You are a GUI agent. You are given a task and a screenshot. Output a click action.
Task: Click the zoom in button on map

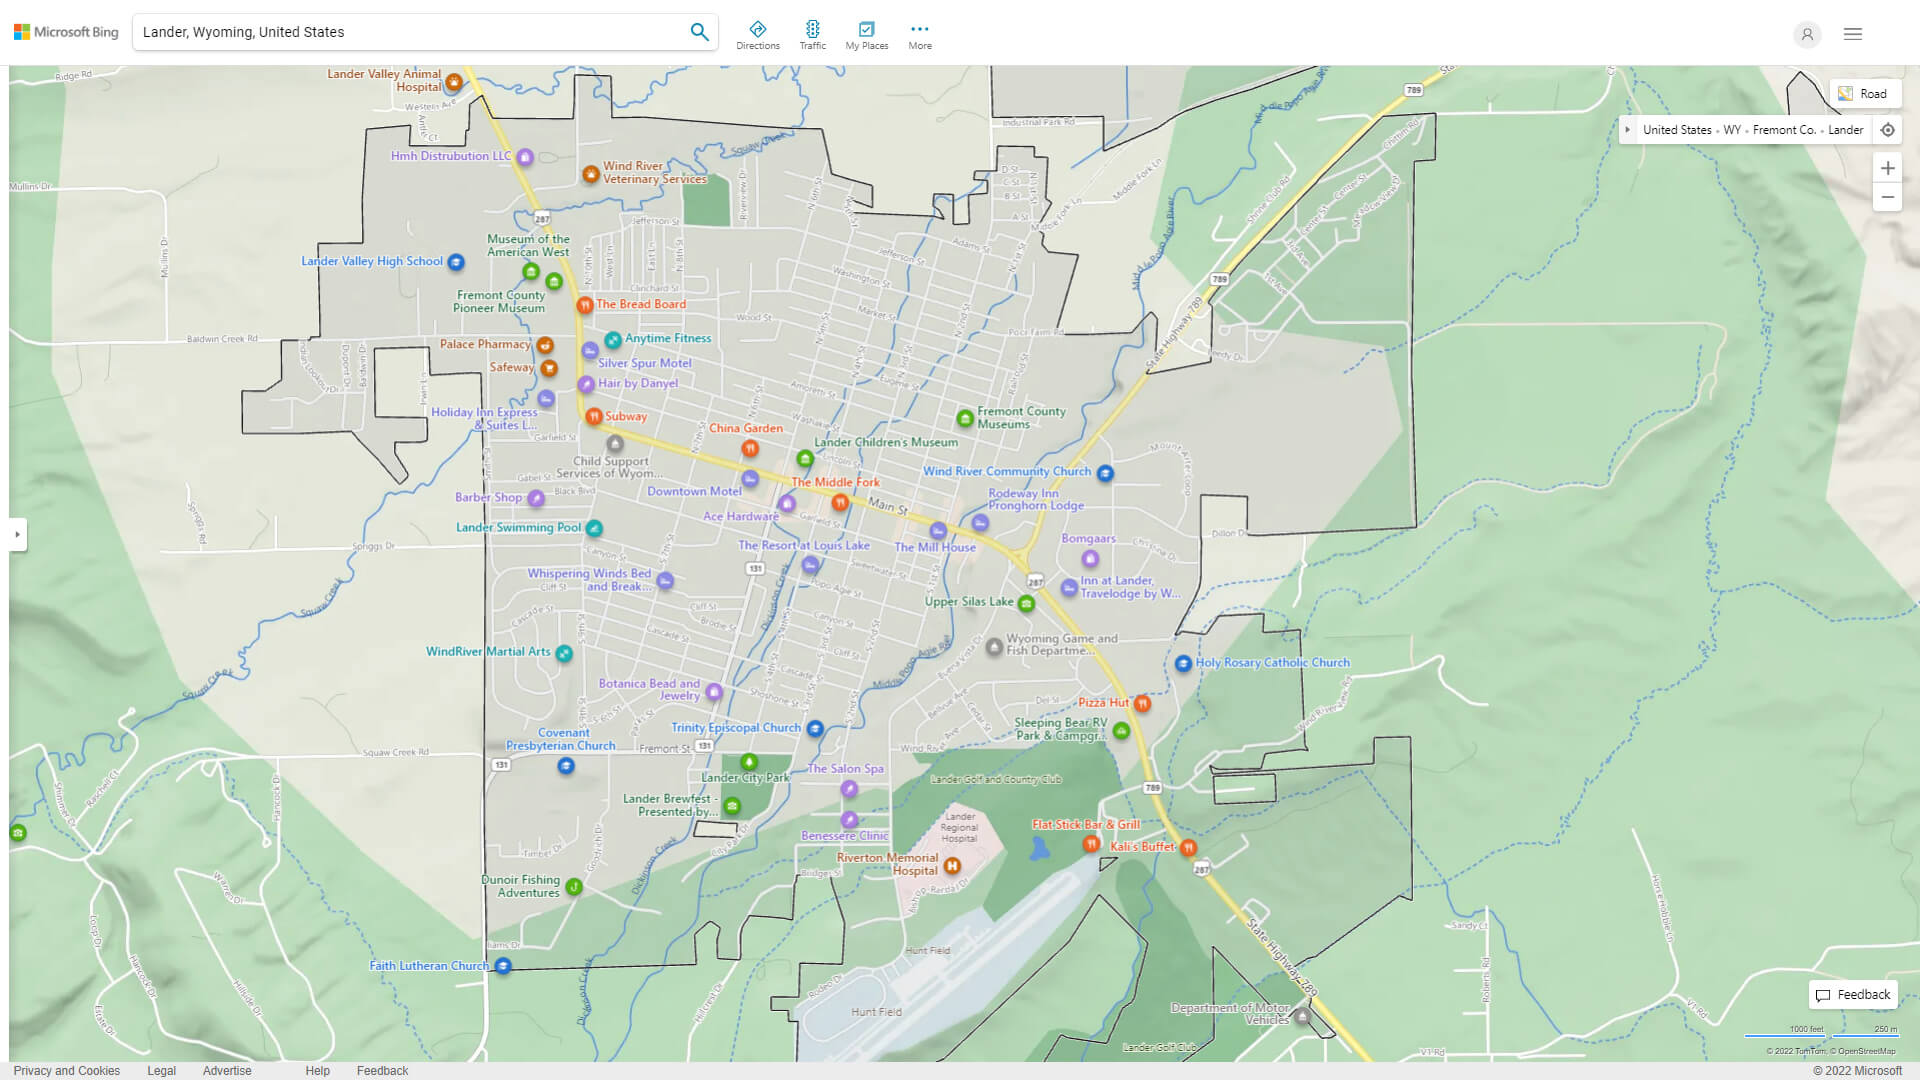pyautogui.click(x=1888, y=167)
